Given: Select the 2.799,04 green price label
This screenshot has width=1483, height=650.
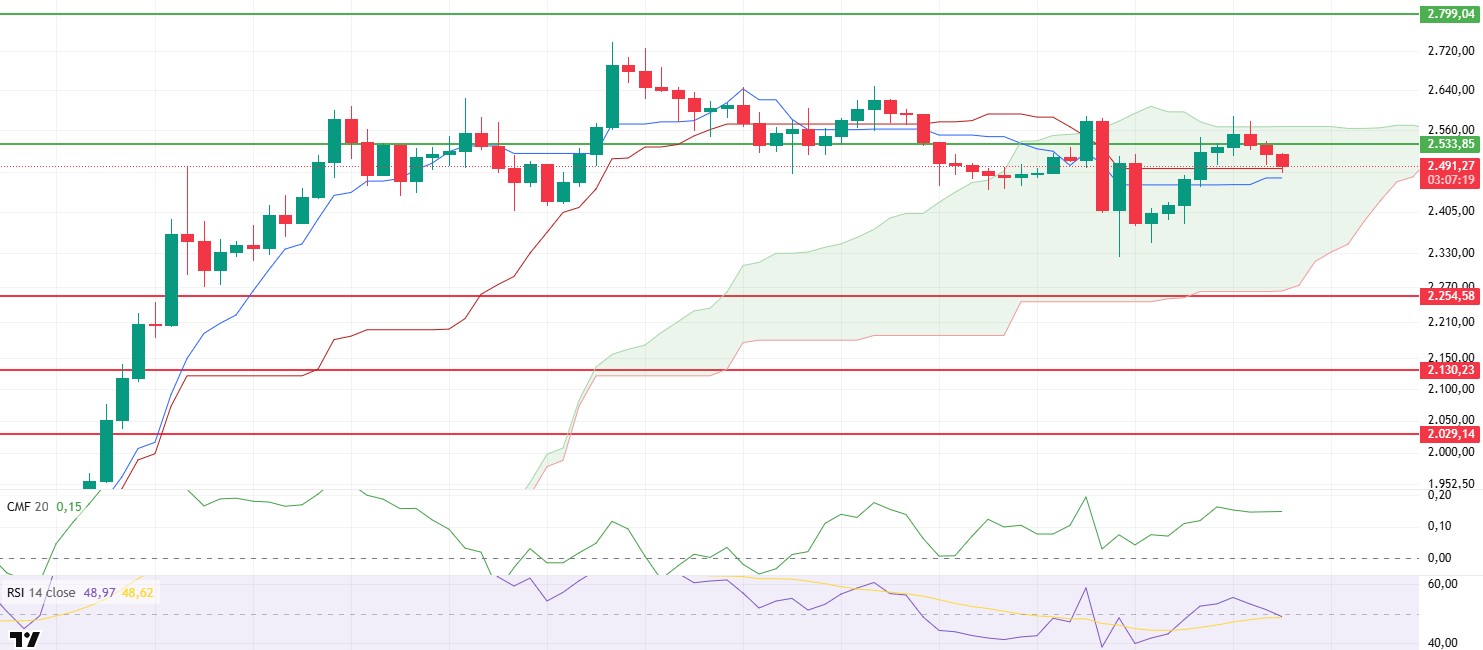Looking at the screenshot, I should pos(1449,14).
